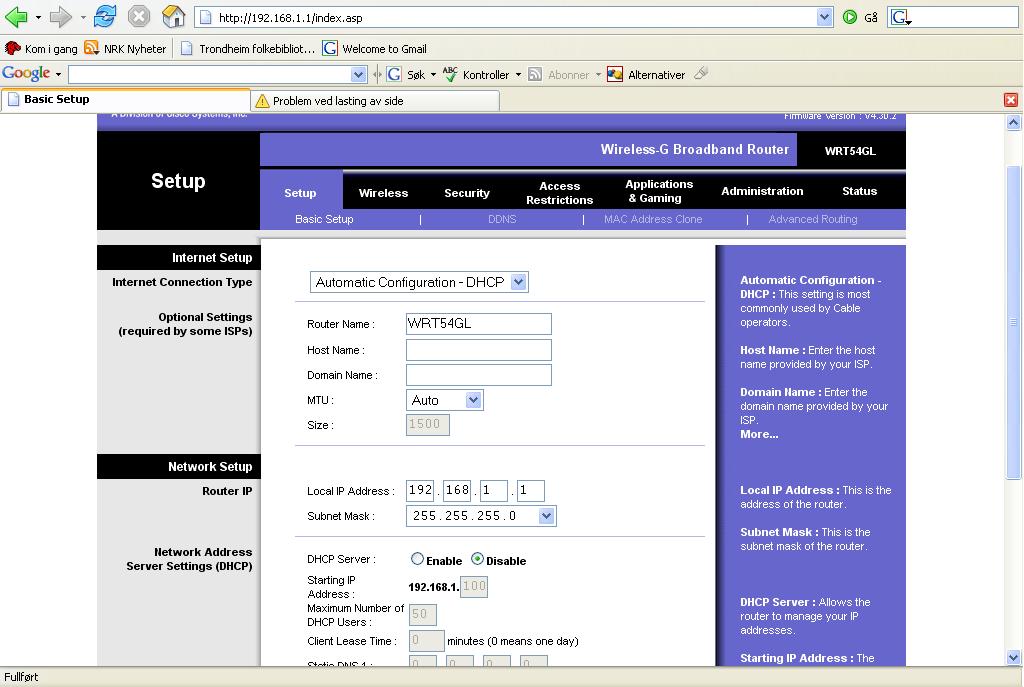Click the Home icon in toolbar

click(x=173, y=17)
